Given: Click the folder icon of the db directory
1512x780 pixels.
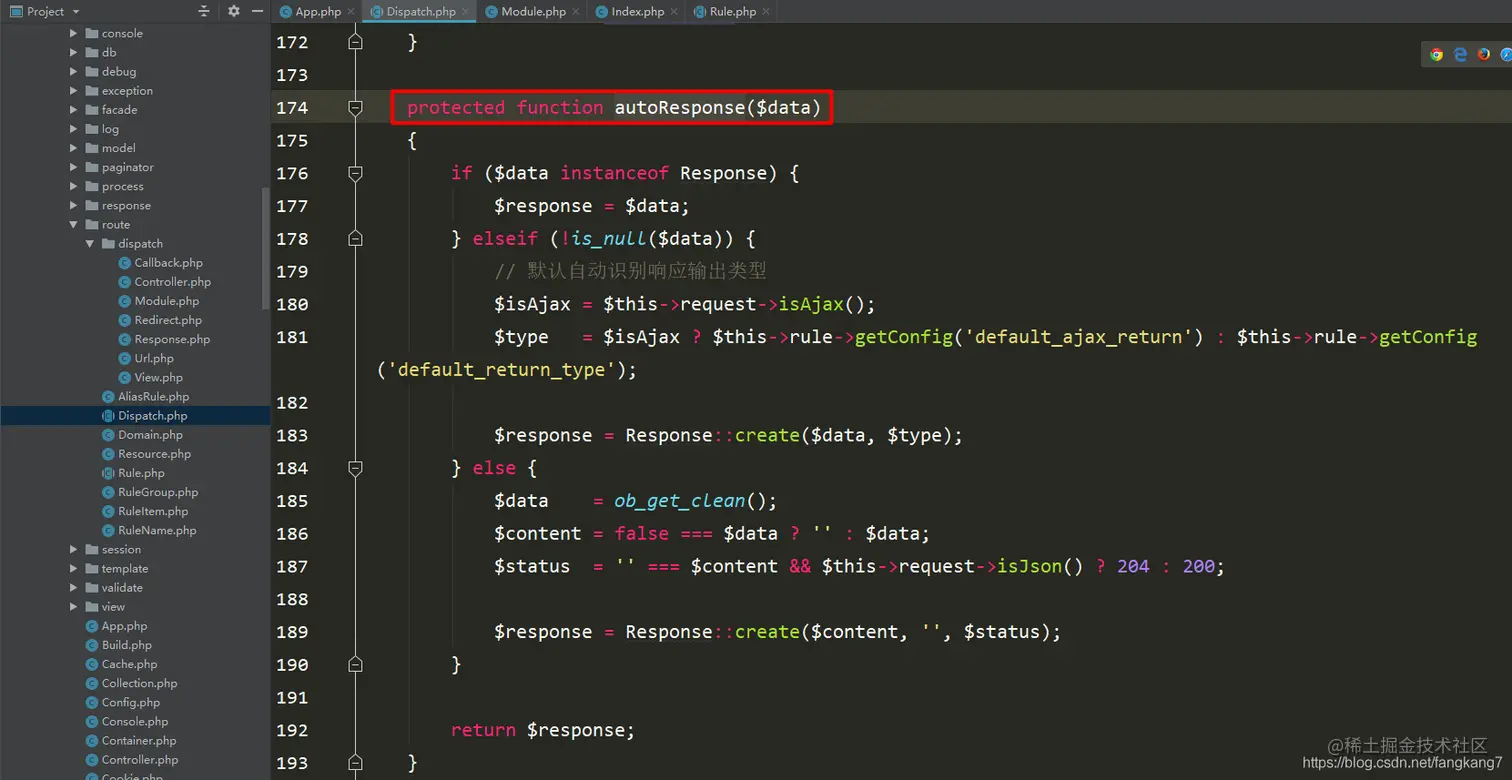Looking at the screenshot, I should coord(92,52).
